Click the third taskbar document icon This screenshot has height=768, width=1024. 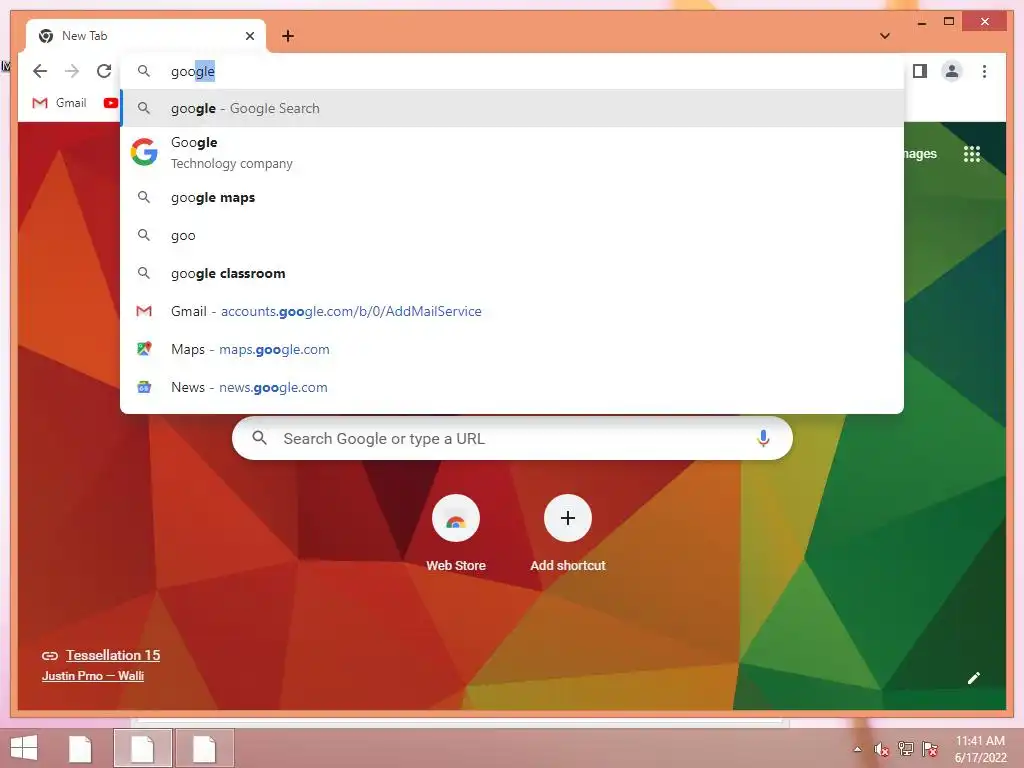click(x=204, y=749)
